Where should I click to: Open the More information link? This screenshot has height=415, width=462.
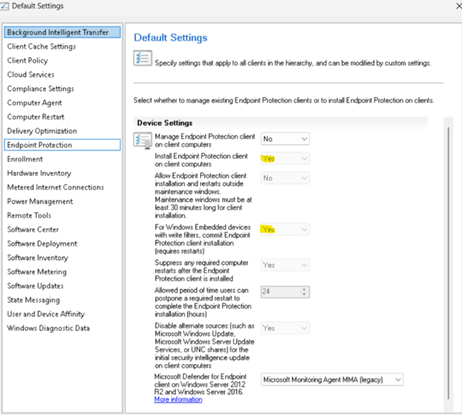pyautogui.click(x=178, y=399)
